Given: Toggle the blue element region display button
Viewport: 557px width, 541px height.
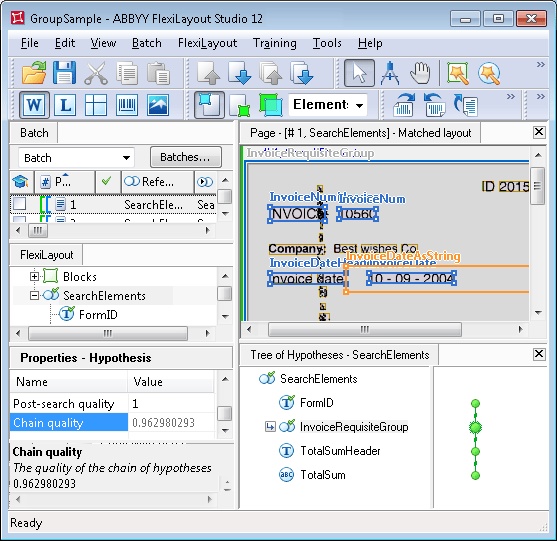Looking at the screenshot, I should (209, 105).
